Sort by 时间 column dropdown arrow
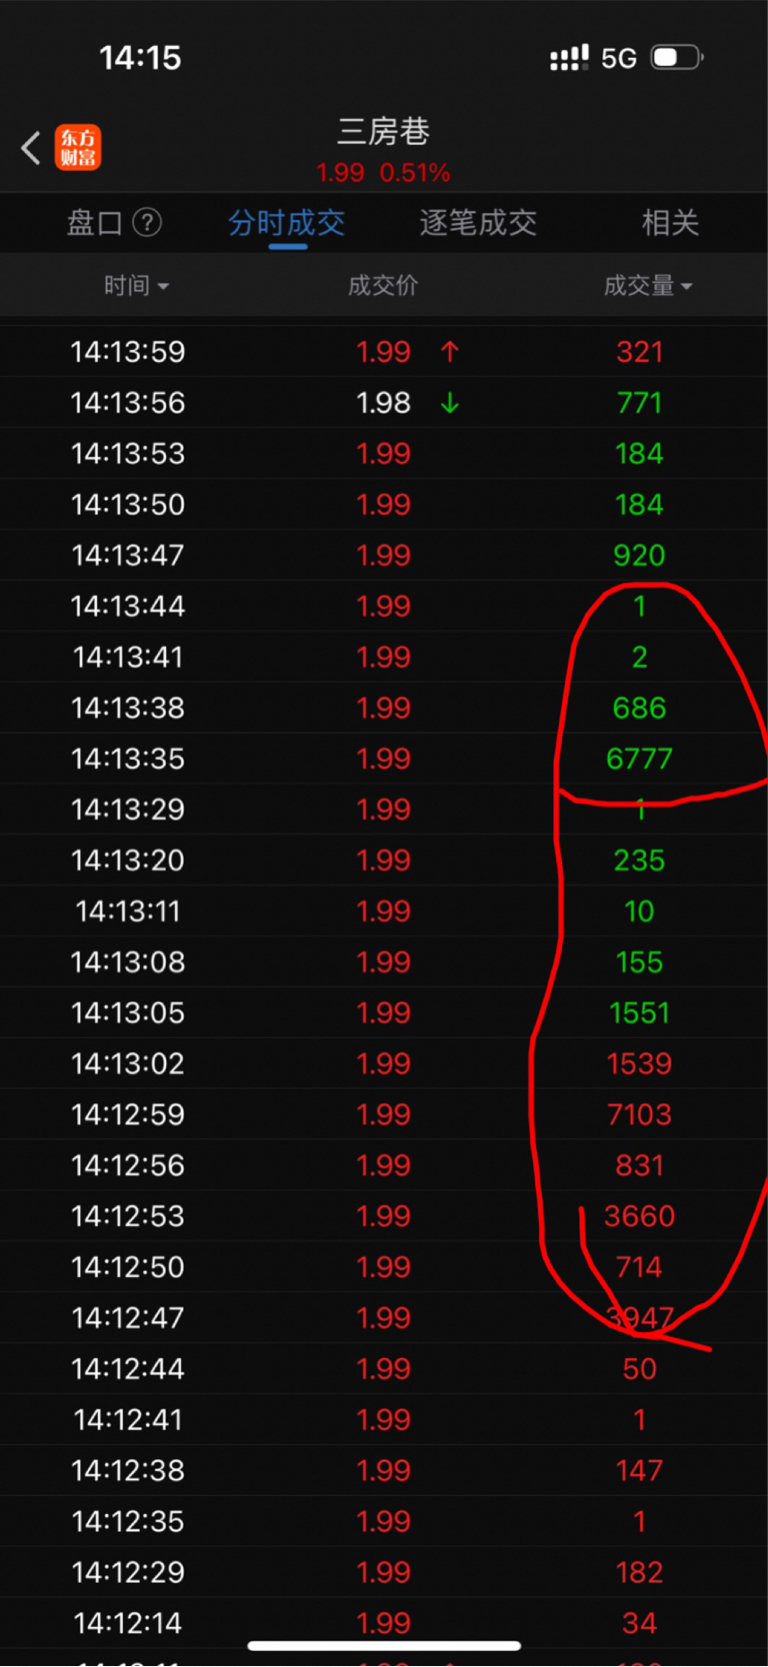The image size is (768, 1667). tap(163, 287)
